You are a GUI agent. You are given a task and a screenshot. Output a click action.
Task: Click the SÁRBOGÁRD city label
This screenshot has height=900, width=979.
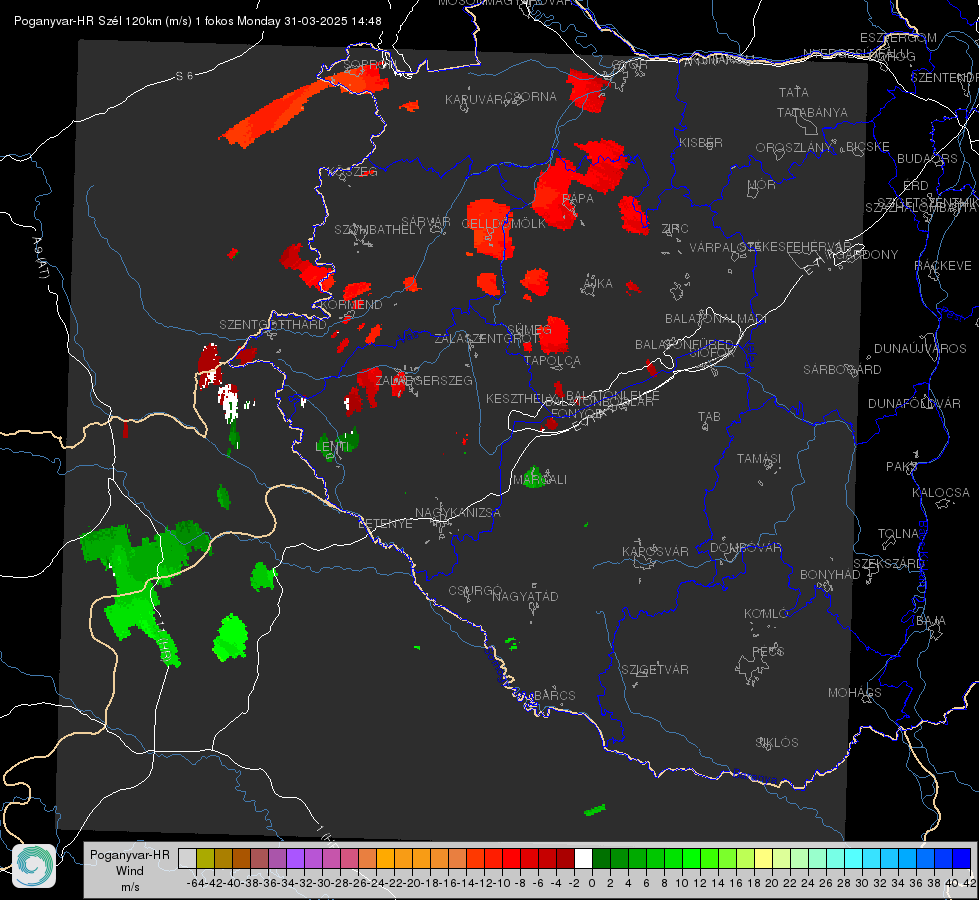(842, 370)
